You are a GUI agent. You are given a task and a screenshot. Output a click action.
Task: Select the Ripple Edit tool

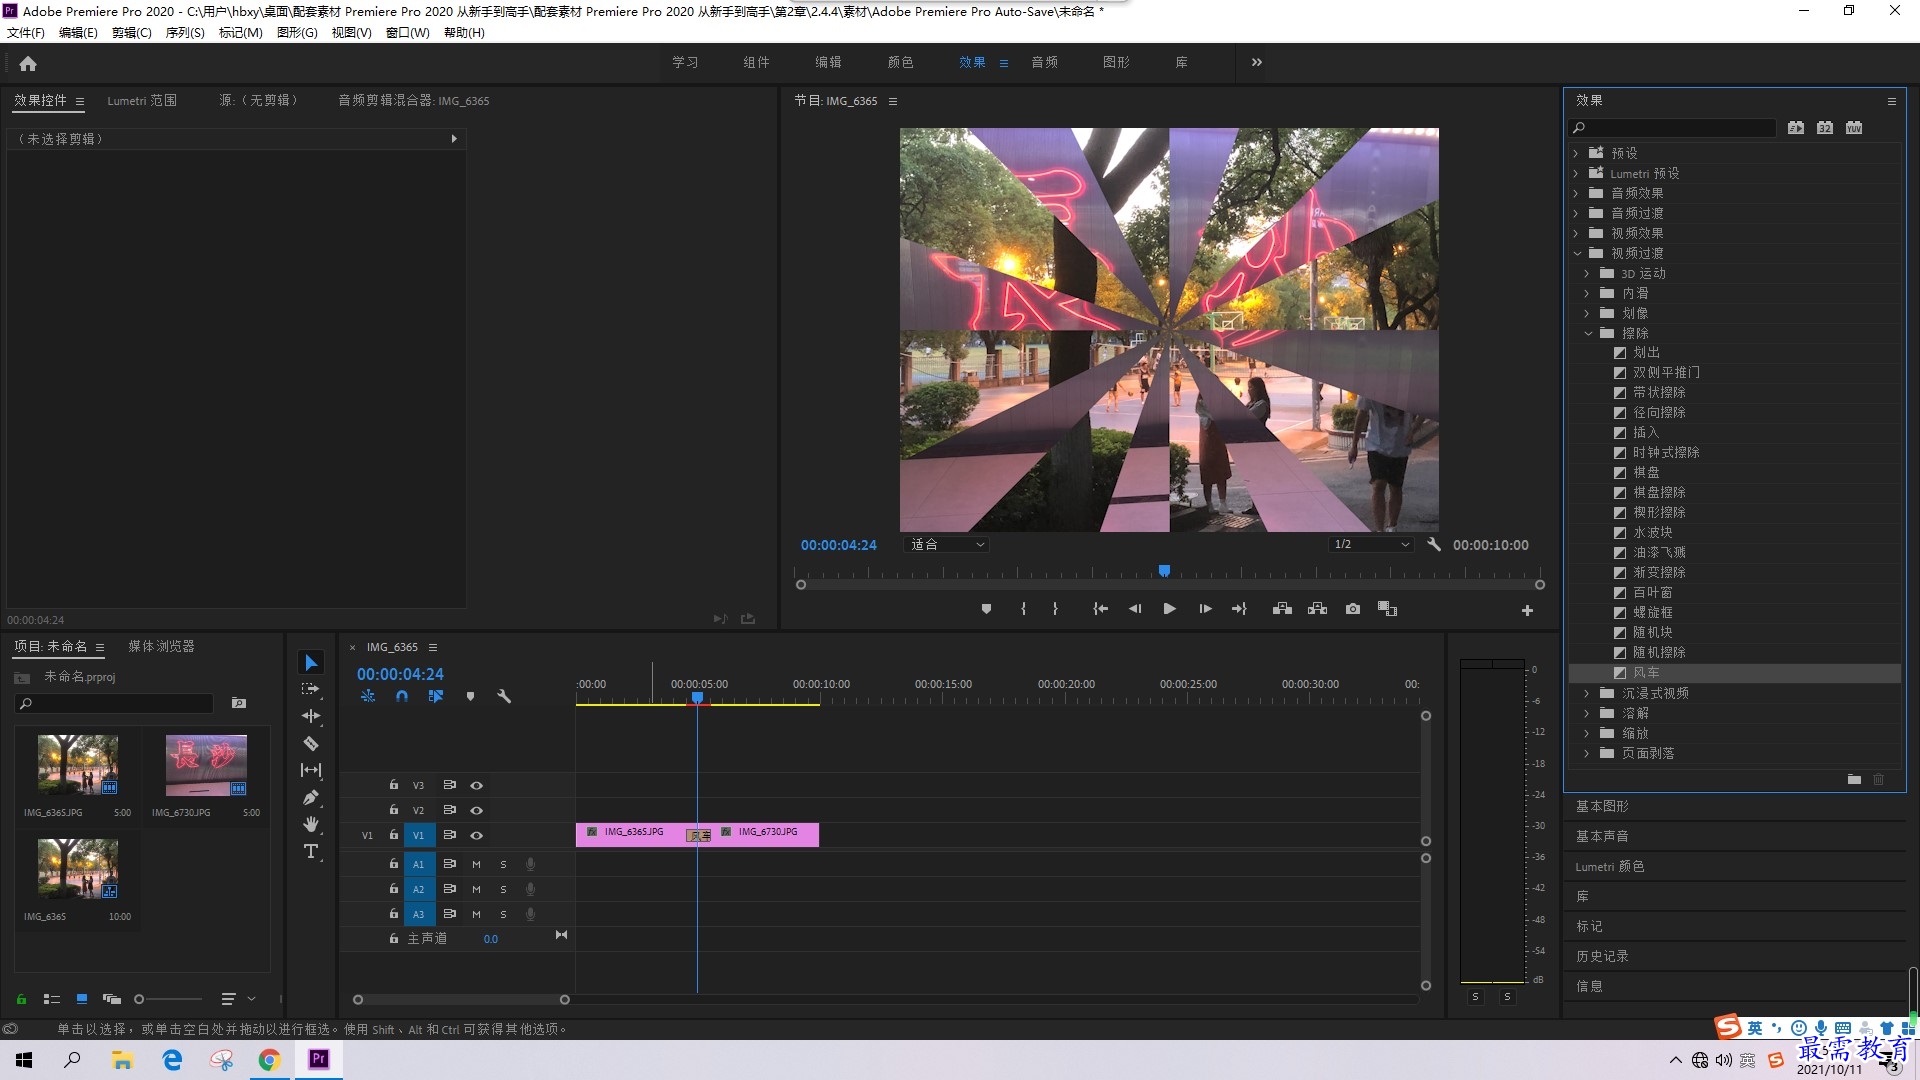tap(311, 716)
